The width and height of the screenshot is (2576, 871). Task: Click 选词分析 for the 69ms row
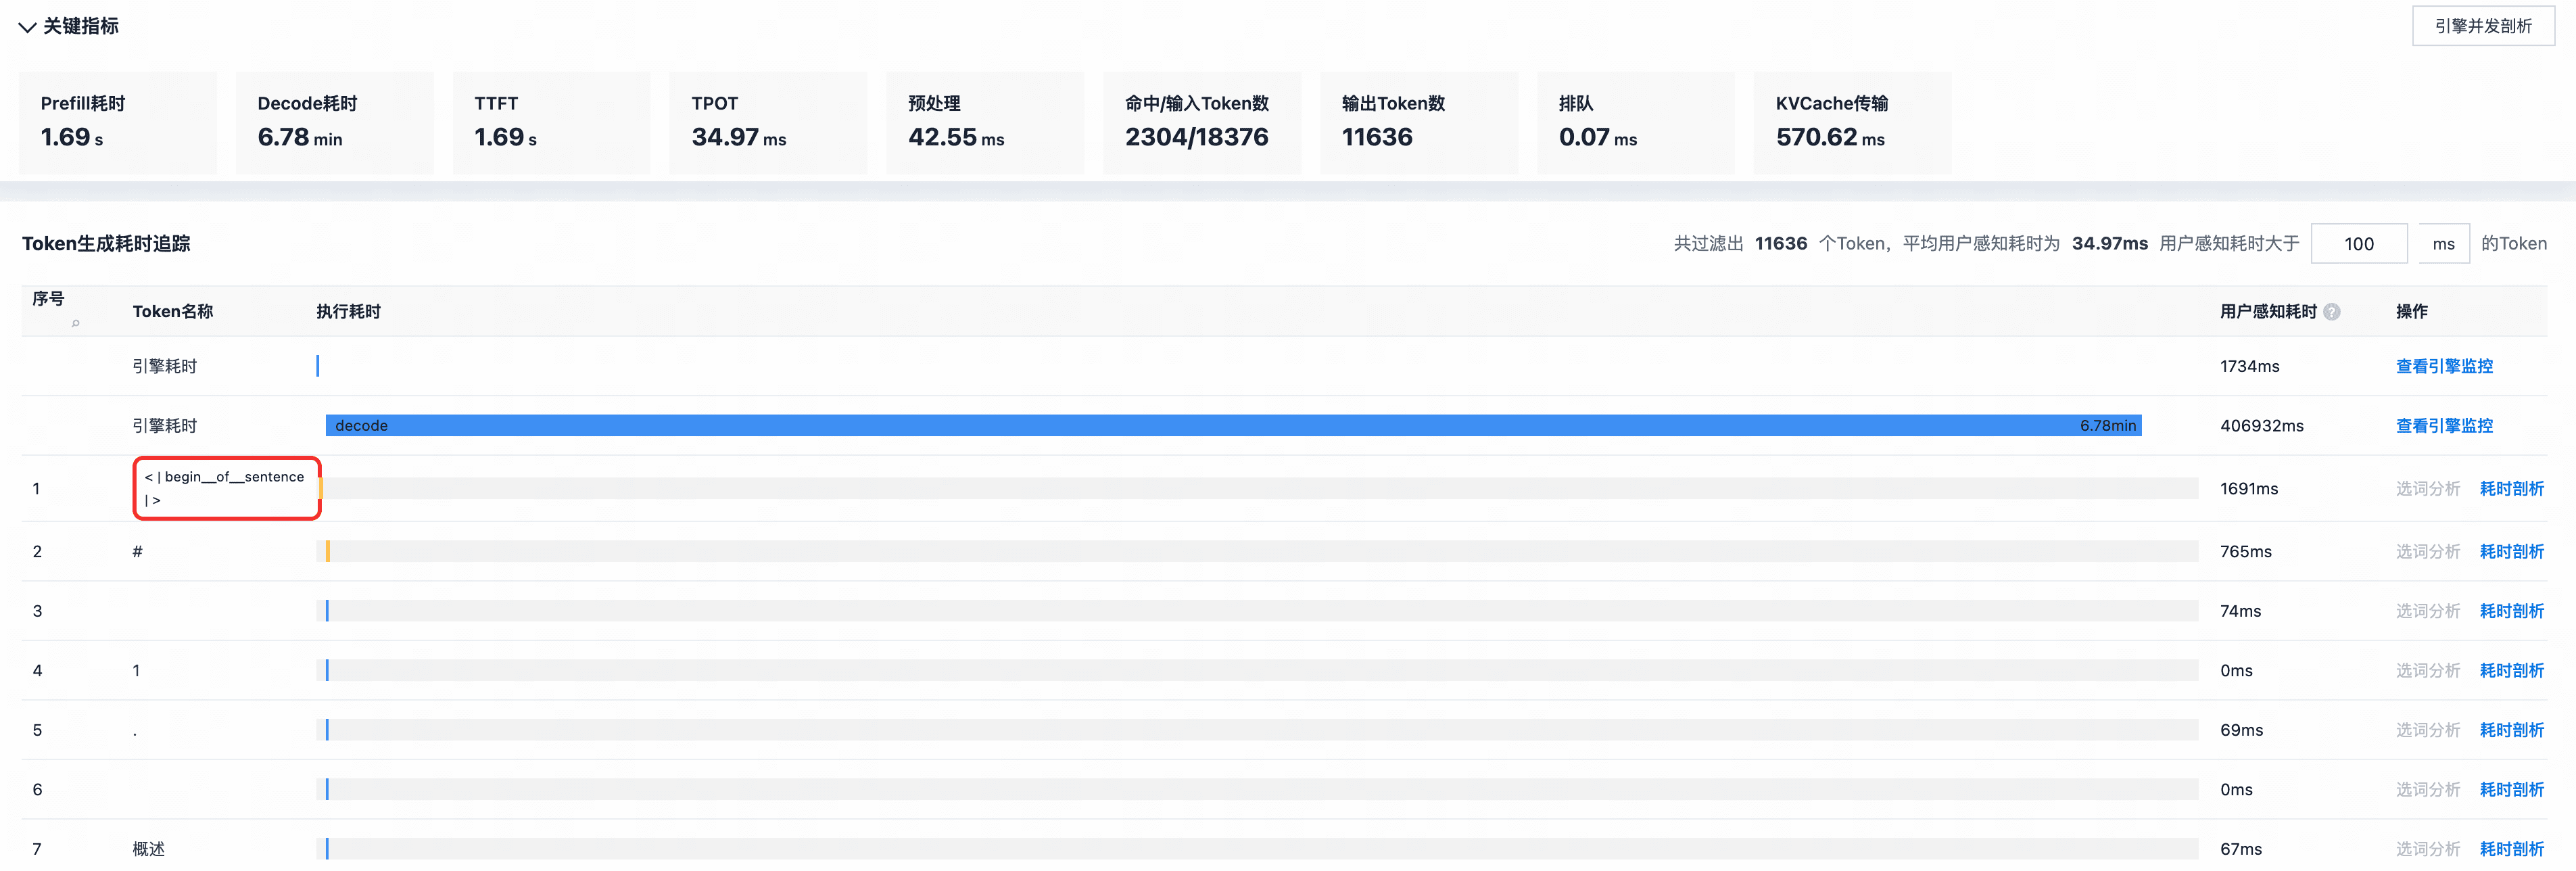tap(2427, 730)
